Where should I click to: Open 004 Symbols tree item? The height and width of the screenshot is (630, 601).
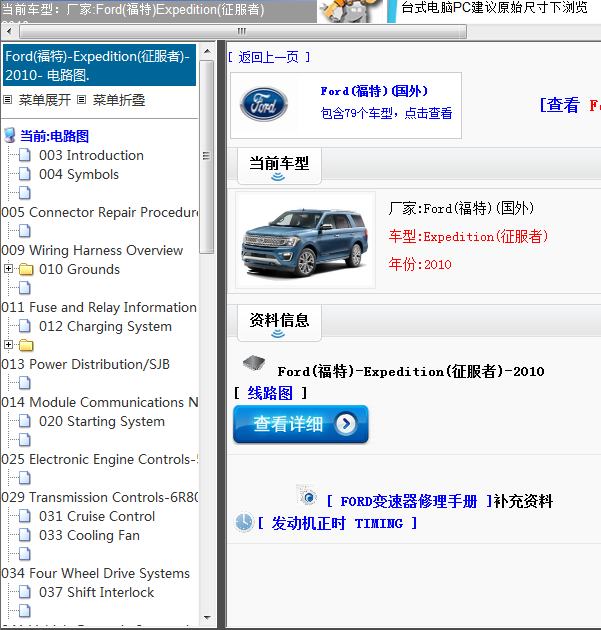coord(79,174)
